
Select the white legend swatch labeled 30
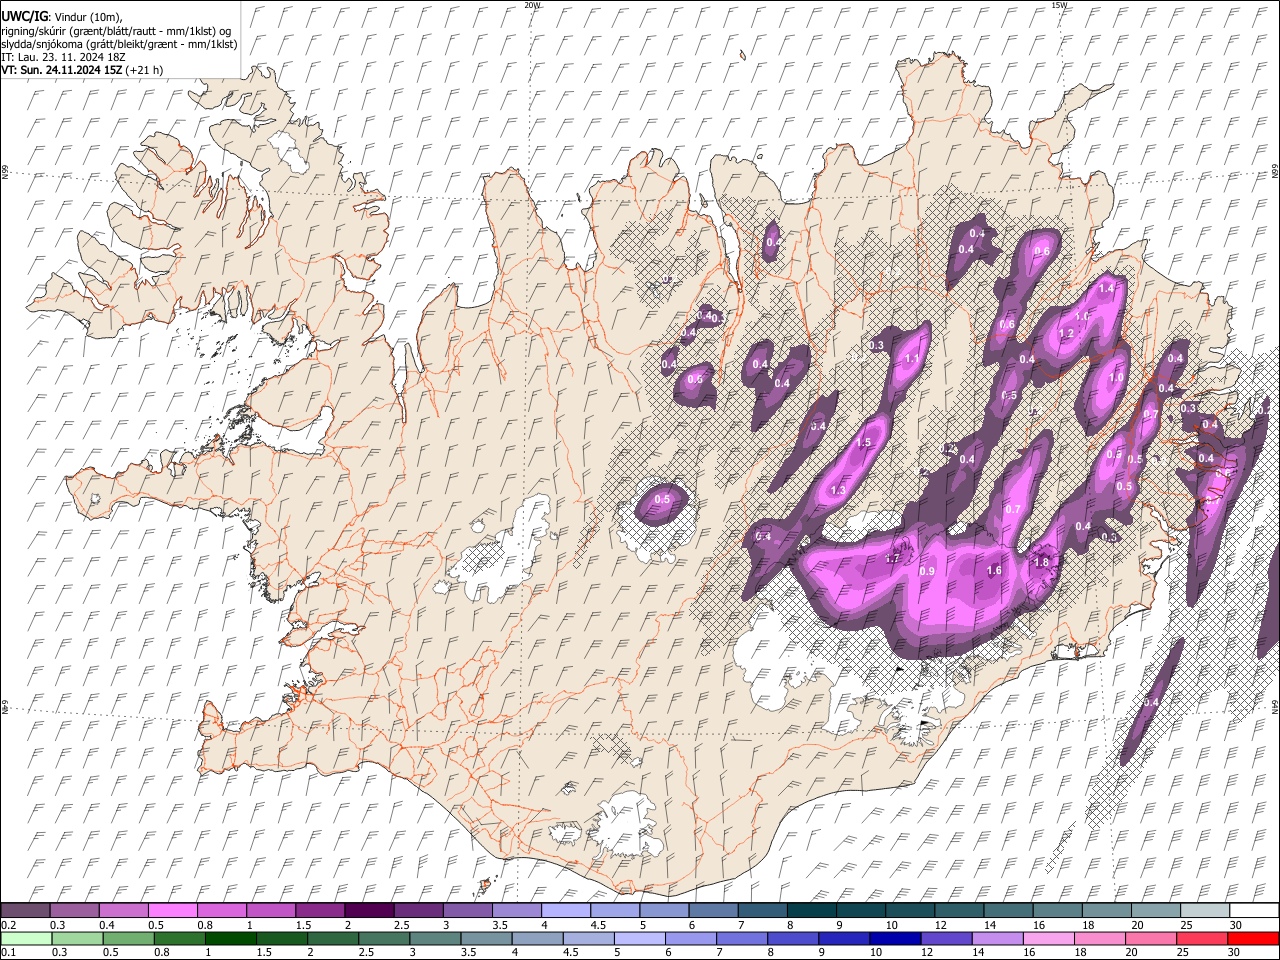[1253, 910]
